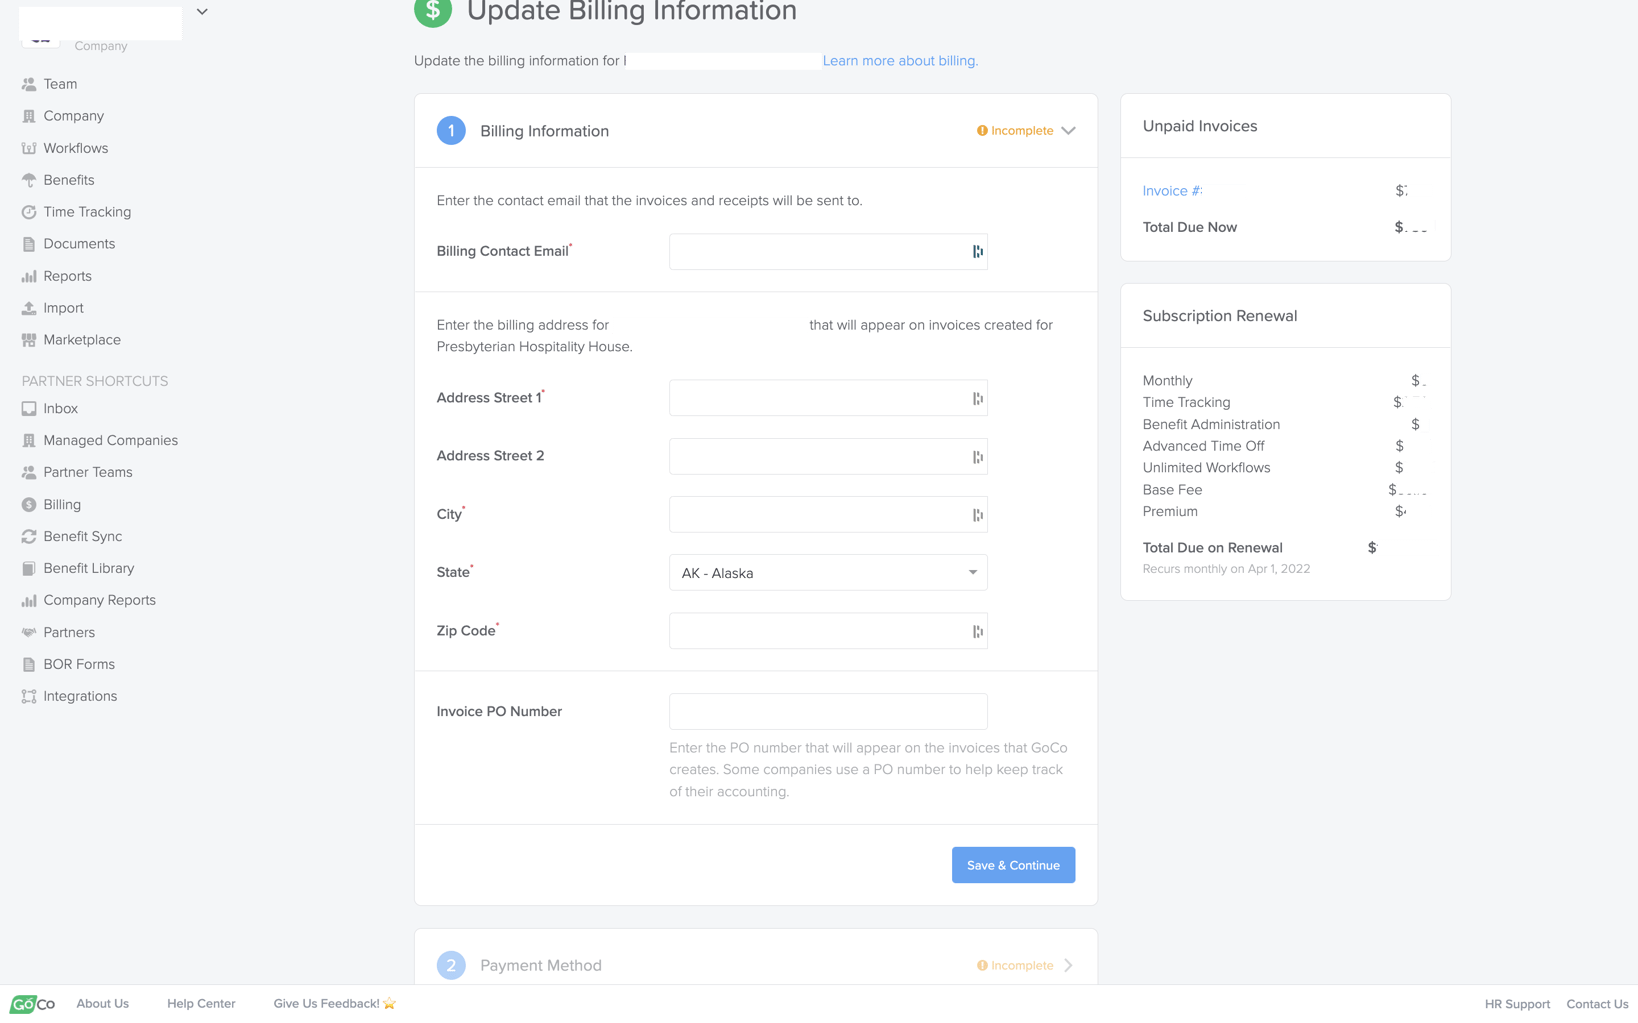Image resolution: width=1638 pixels, height=1023 pixels.
Task: Click the Partner Teams icon
Action: (29, 473)
